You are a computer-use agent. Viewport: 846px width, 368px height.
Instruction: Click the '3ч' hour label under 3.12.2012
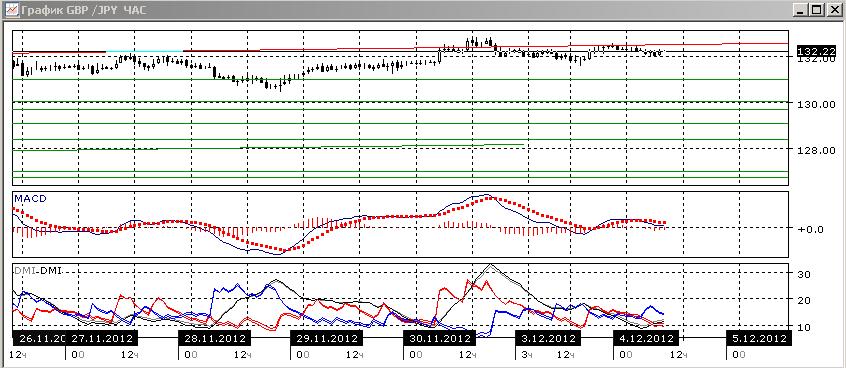point(526,355)
